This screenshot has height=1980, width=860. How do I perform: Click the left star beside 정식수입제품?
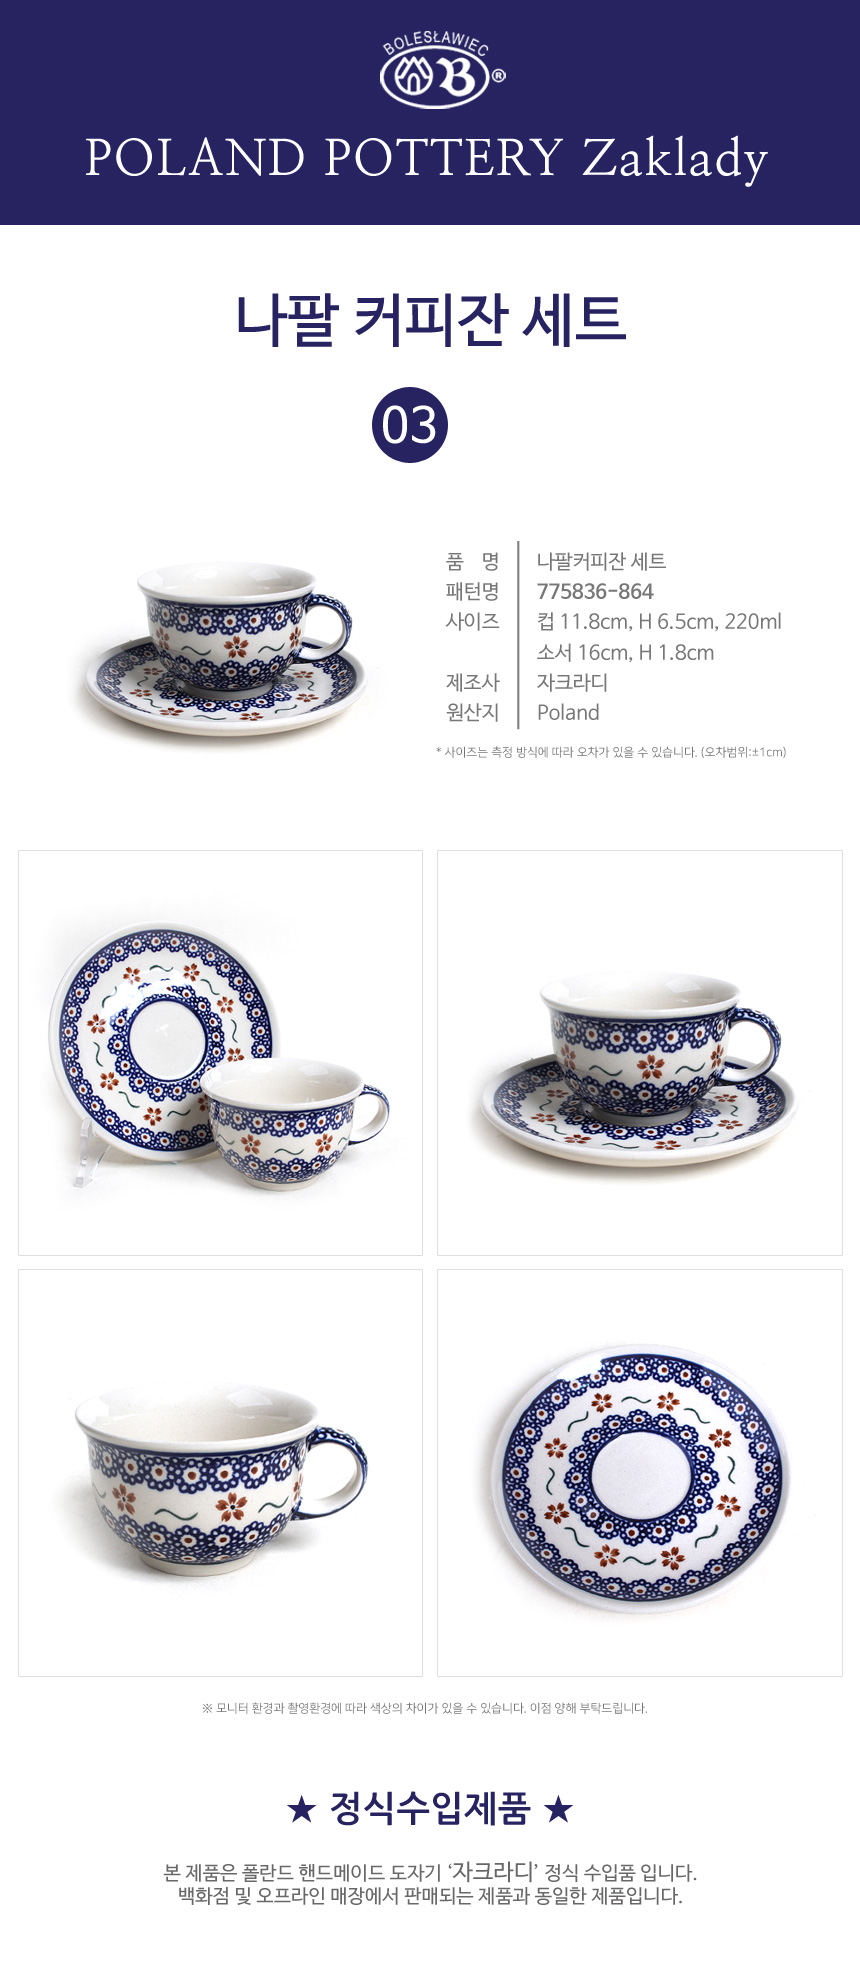(x=301, y=1808)
